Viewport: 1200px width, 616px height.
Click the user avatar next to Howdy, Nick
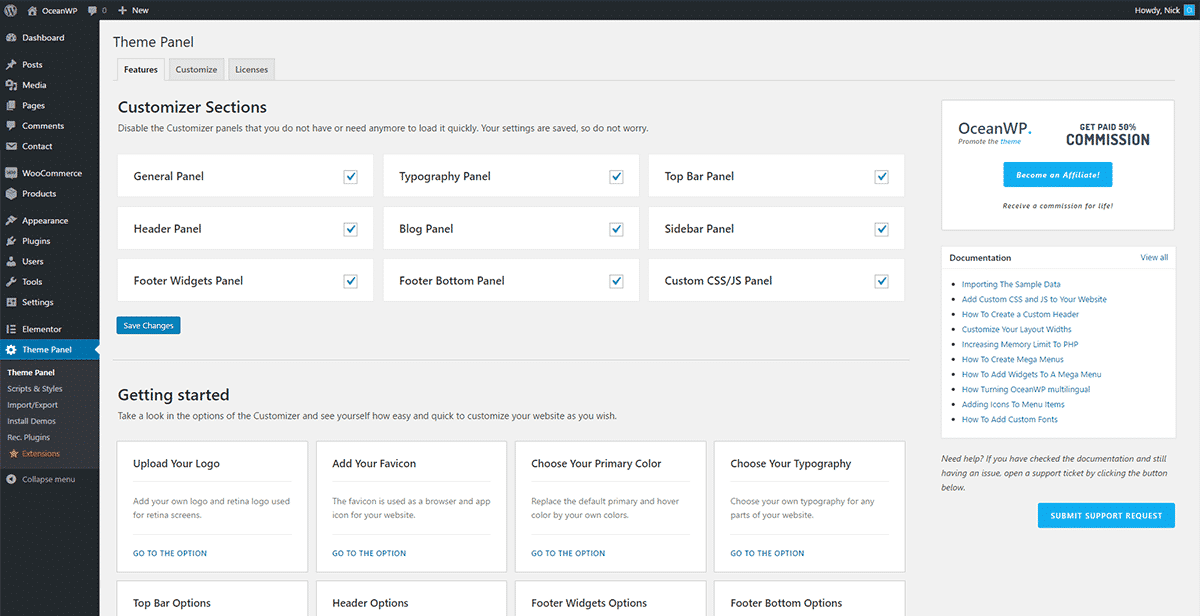pos(1187,10)
